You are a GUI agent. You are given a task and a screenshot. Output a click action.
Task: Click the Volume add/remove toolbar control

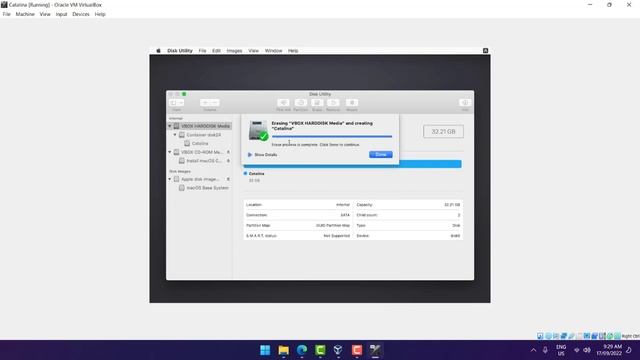210,103
